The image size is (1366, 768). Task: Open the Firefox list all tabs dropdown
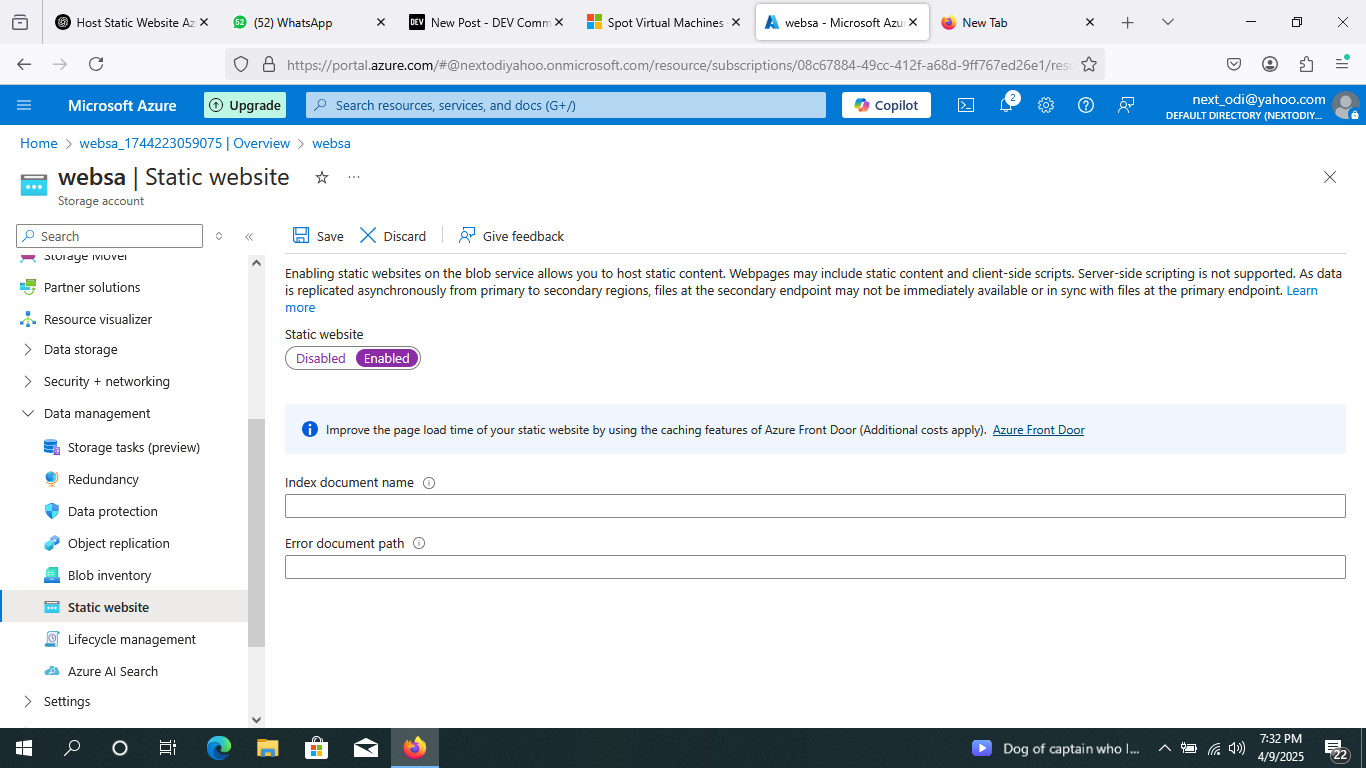(1167, 22)
